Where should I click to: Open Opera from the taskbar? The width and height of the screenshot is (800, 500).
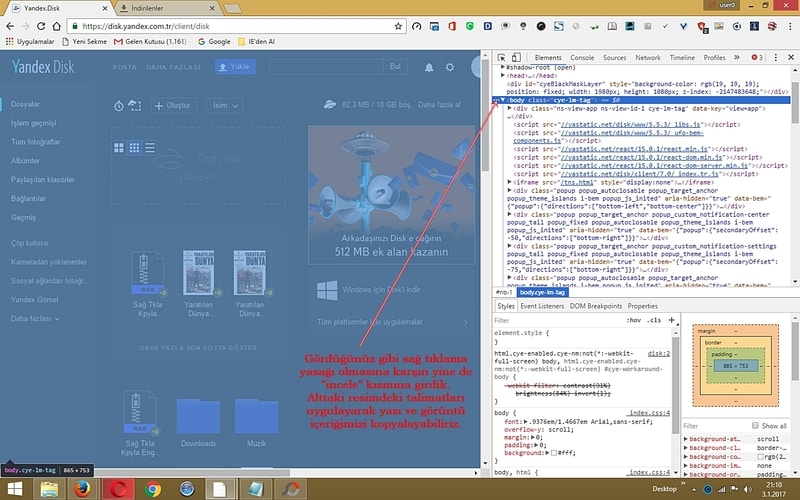[x=118, y=489]
